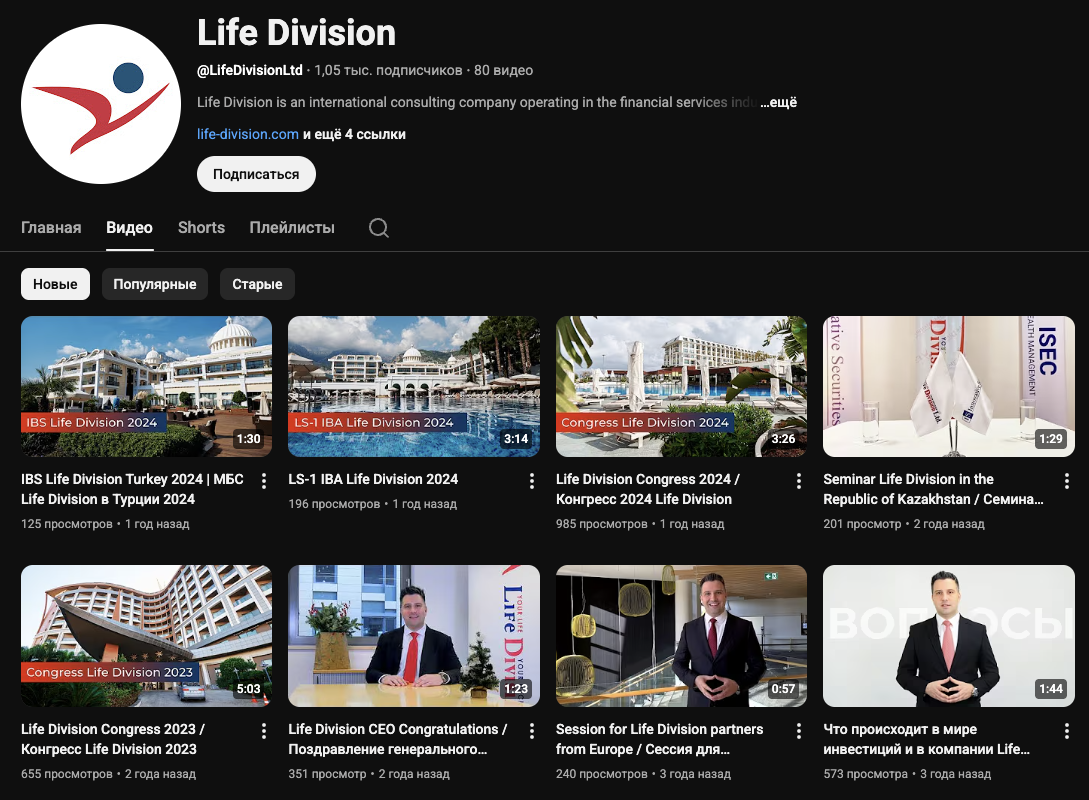Switch to the Плейлисты tab
Viewport: 1089px width, 800px height.
coord(292,228)
